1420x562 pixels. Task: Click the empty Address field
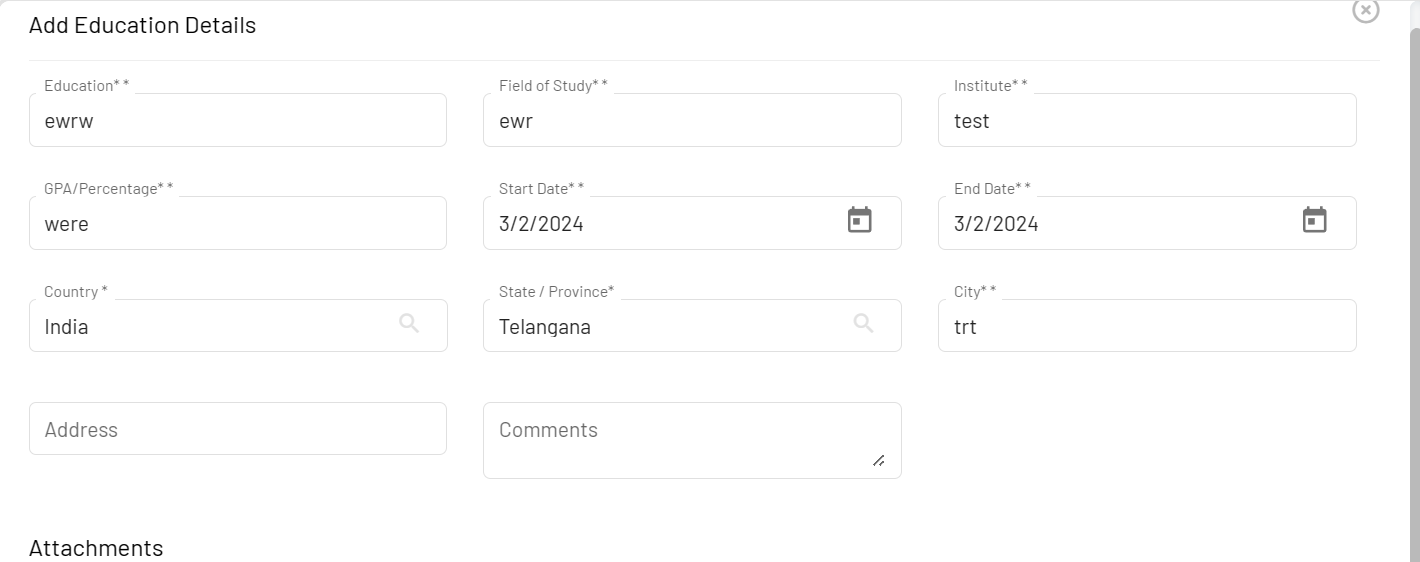point(237,429)
